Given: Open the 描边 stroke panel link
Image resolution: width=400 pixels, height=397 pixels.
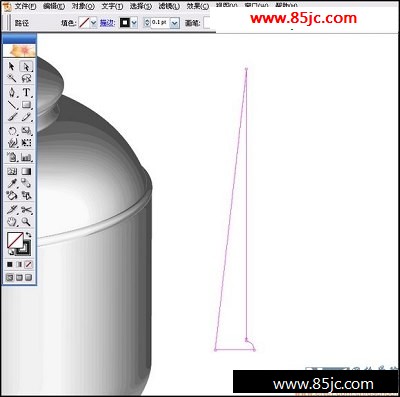Looking at the screenshot, I should click(108, 23).
